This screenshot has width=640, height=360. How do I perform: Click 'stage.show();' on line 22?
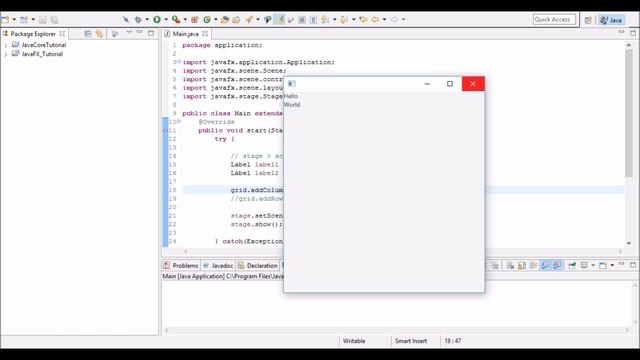click(256, 224)
